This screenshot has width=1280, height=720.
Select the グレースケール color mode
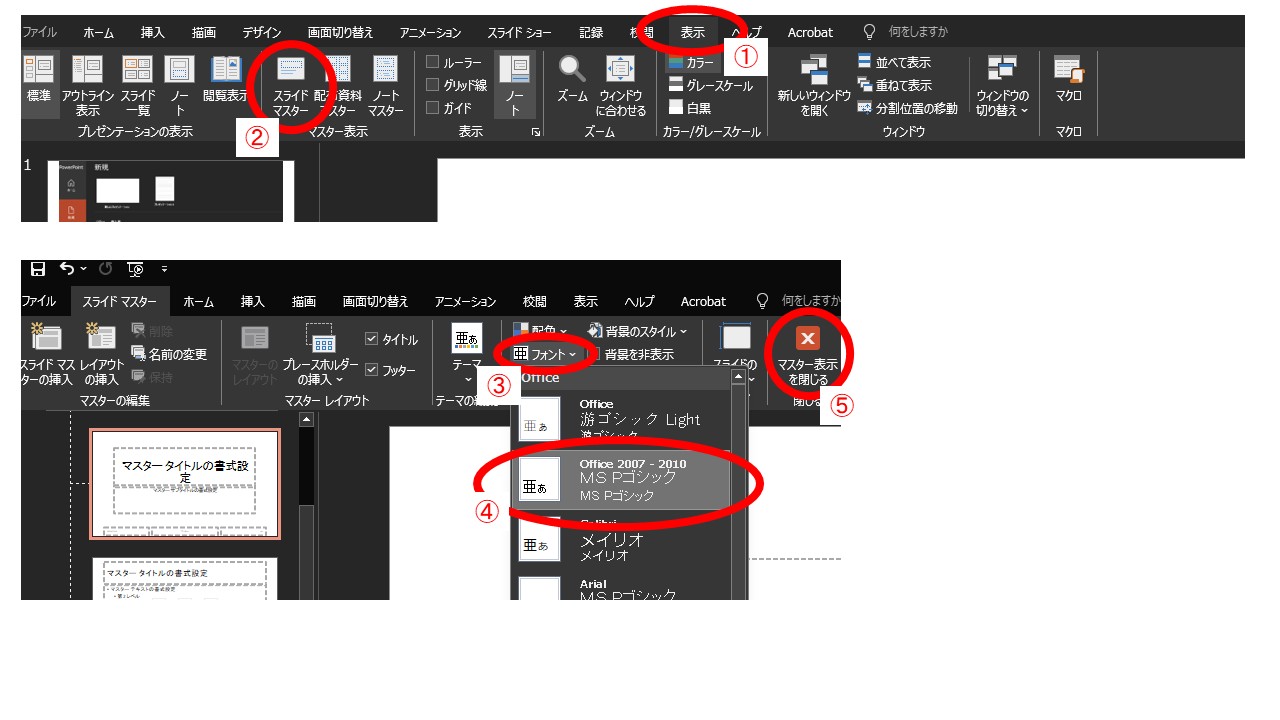click(710, 86)
